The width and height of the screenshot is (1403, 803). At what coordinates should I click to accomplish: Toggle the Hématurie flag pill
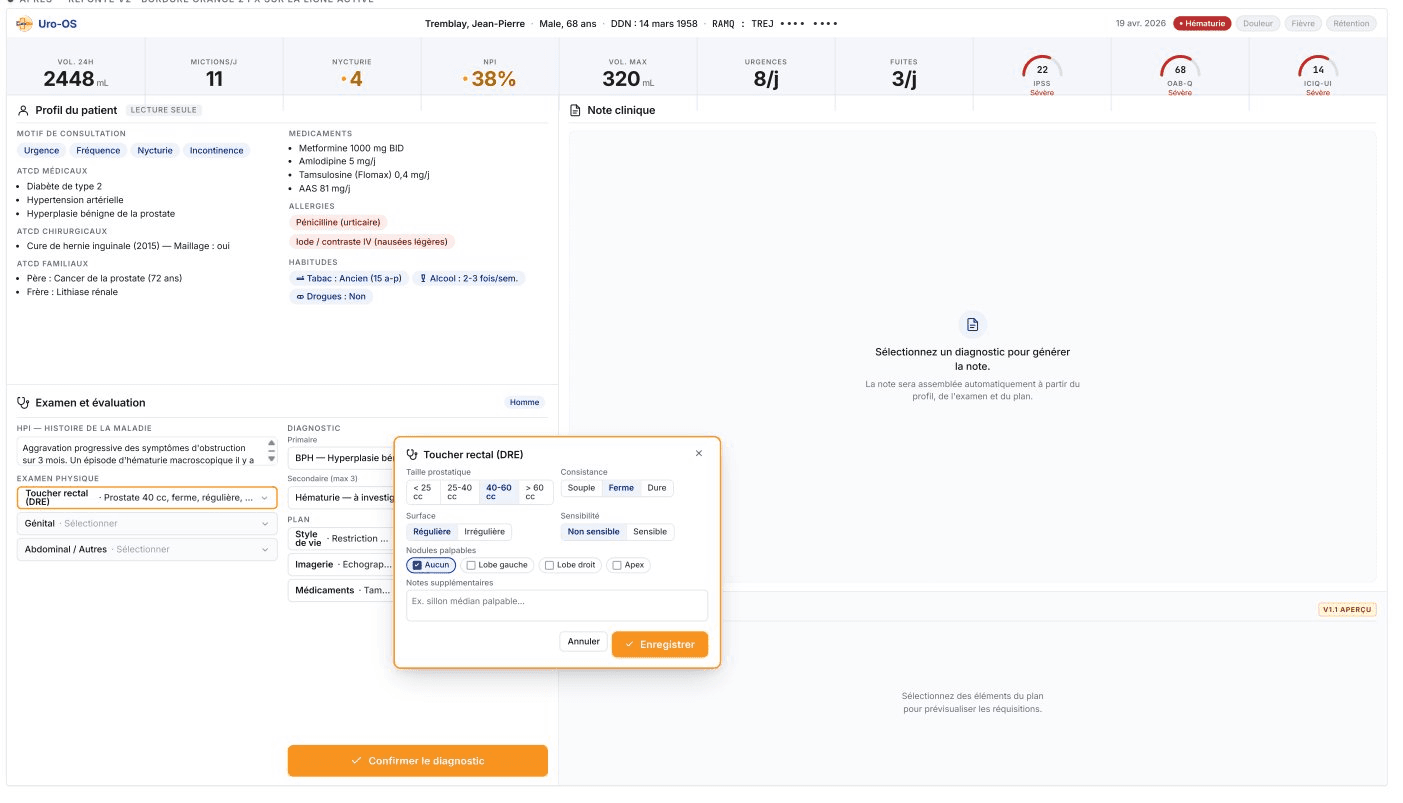click(1202, 23)
